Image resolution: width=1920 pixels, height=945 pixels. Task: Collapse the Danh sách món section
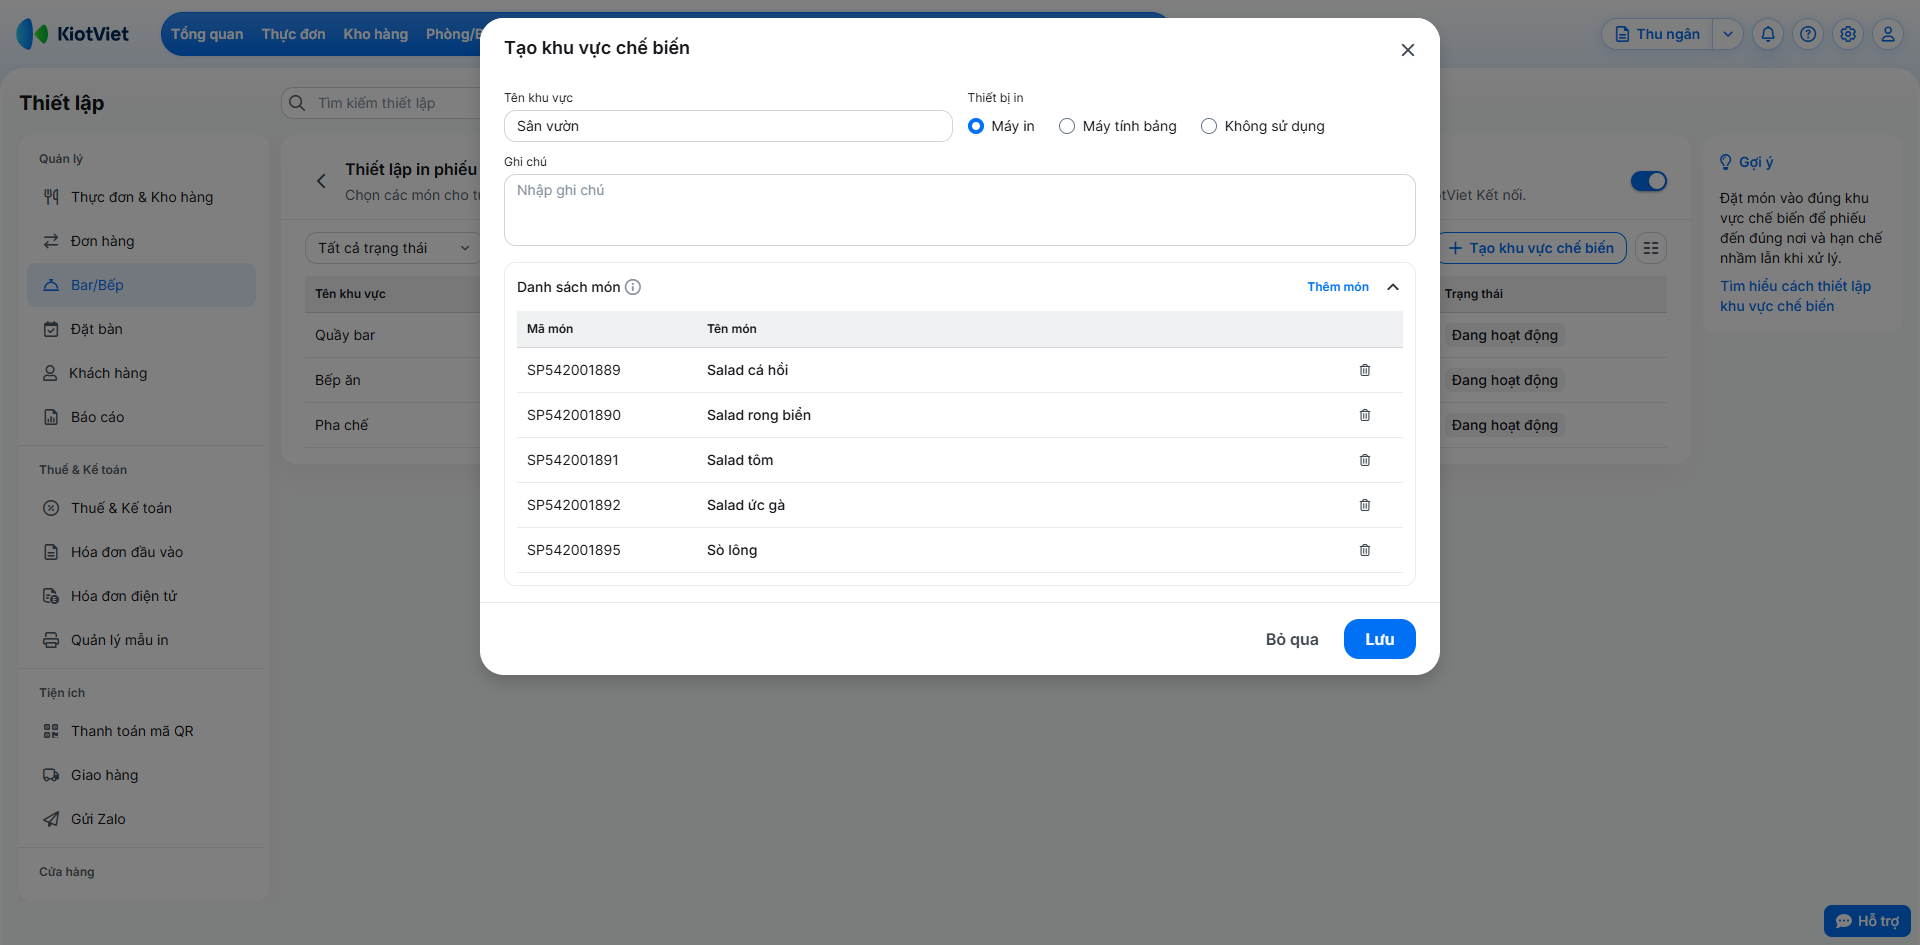click(x=1393, y=287)
